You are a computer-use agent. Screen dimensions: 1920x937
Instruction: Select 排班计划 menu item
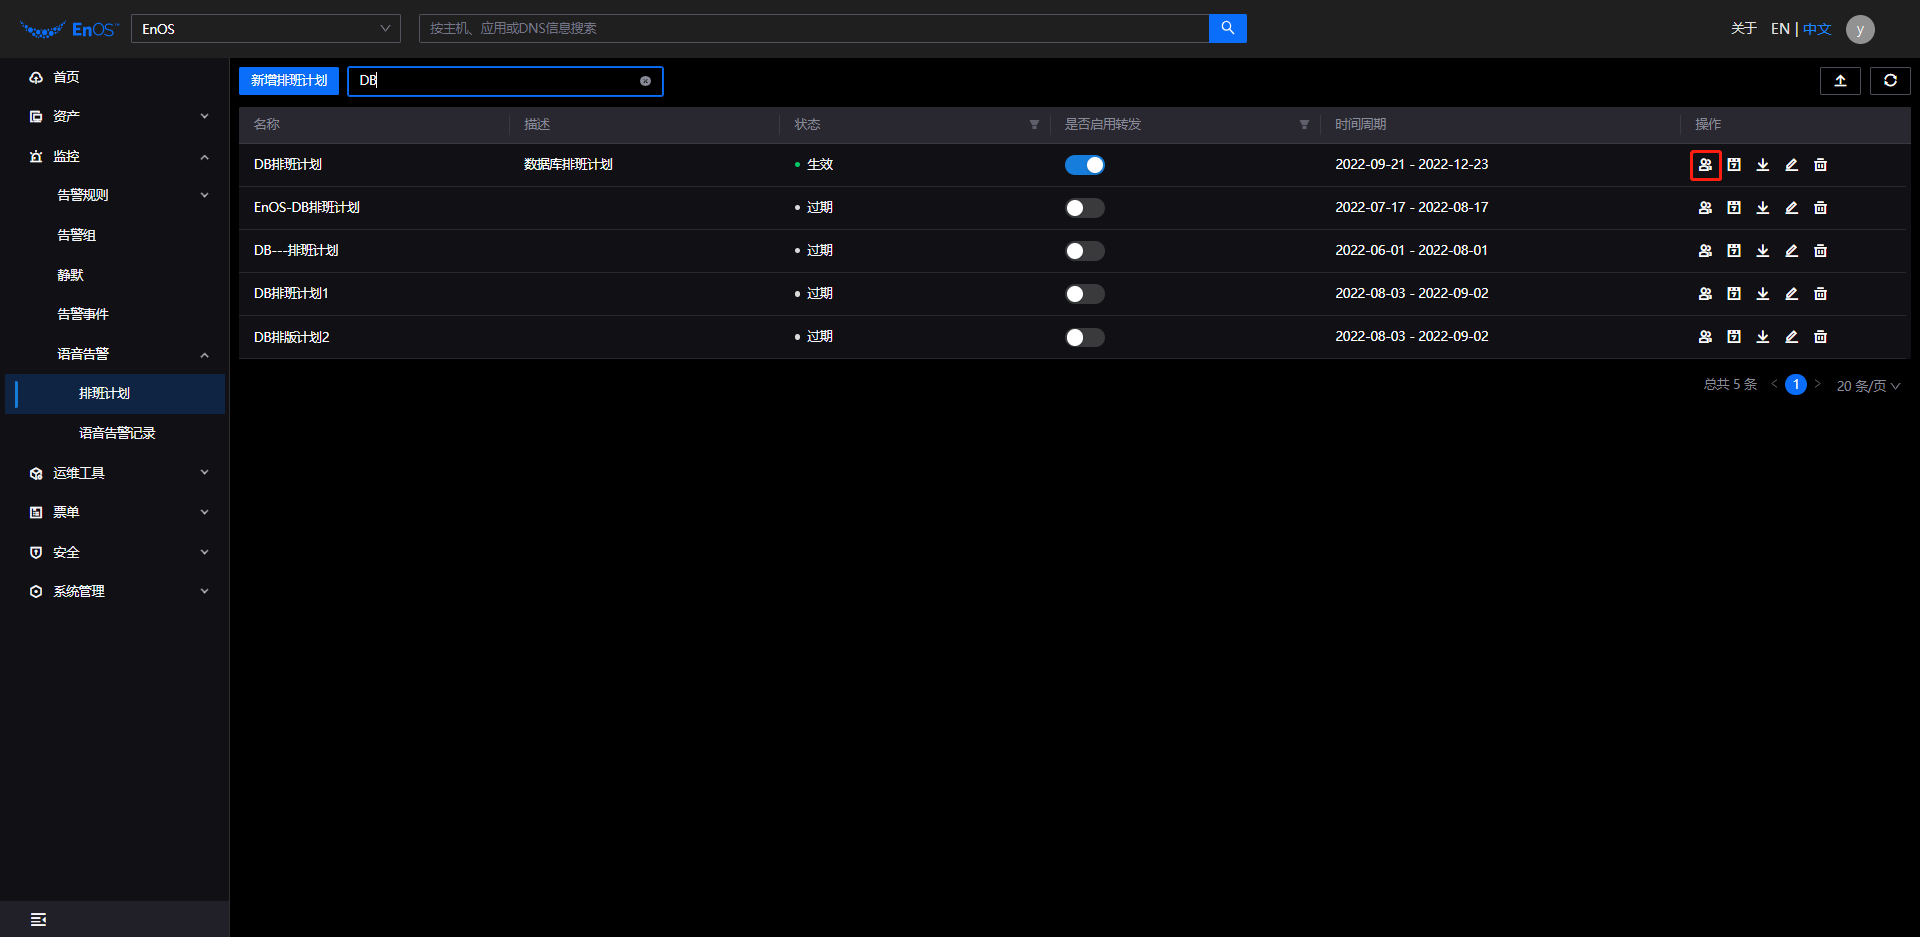click(115, 394)
